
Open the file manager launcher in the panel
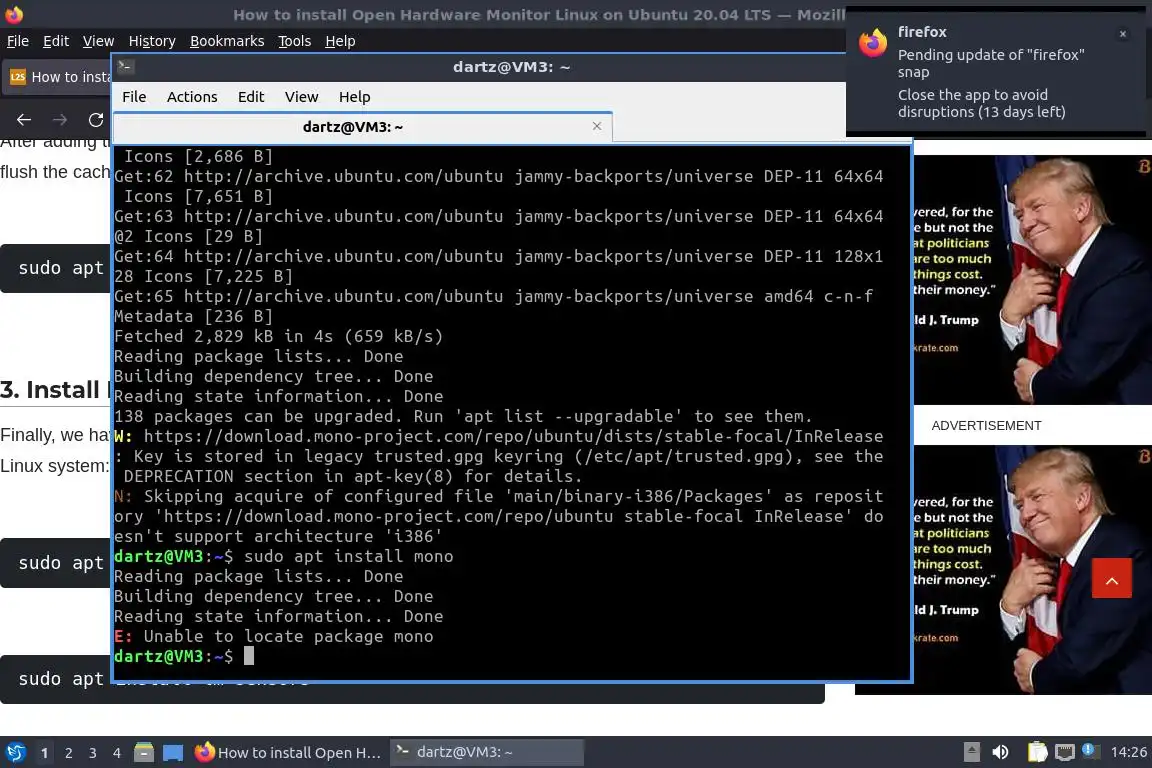144,753
